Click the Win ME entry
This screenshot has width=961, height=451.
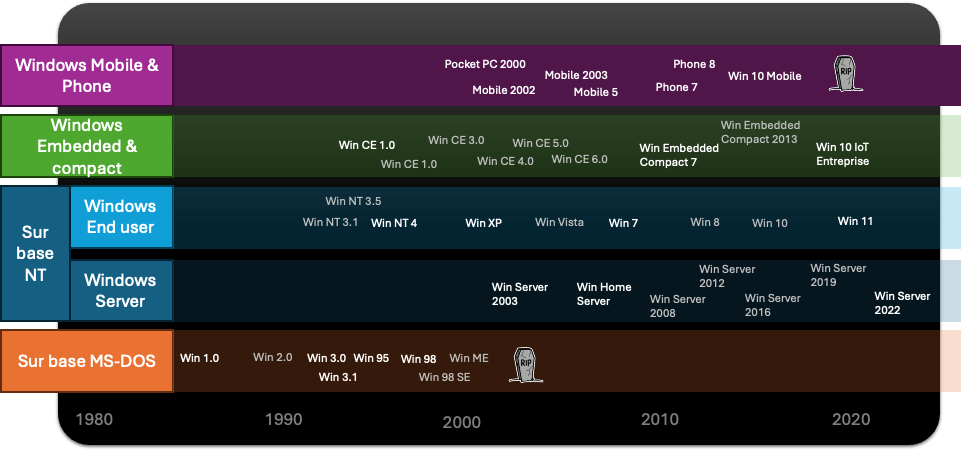(x=469, y=358)
